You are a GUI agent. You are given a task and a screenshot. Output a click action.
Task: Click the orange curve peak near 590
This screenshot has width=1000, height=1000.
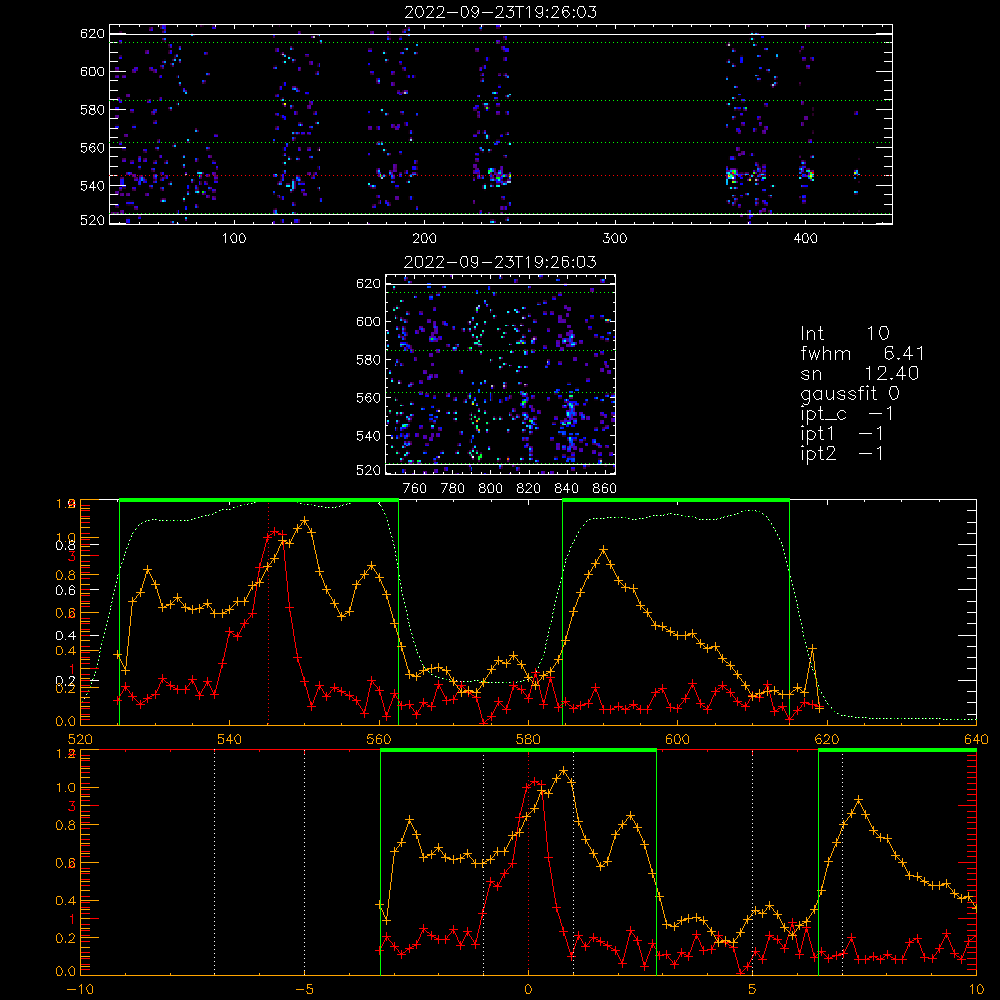[603, 549]
